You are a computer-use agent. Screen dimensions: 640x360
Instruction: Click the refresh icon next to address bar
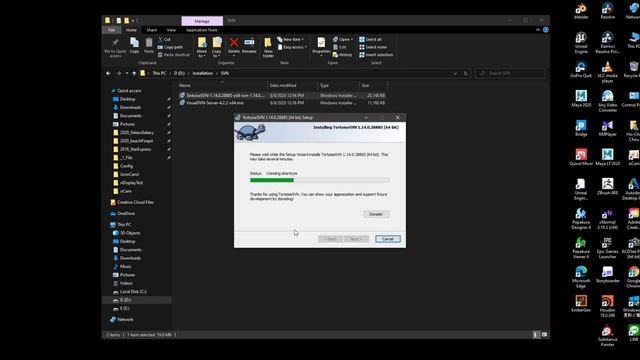(x=466, y=73)
